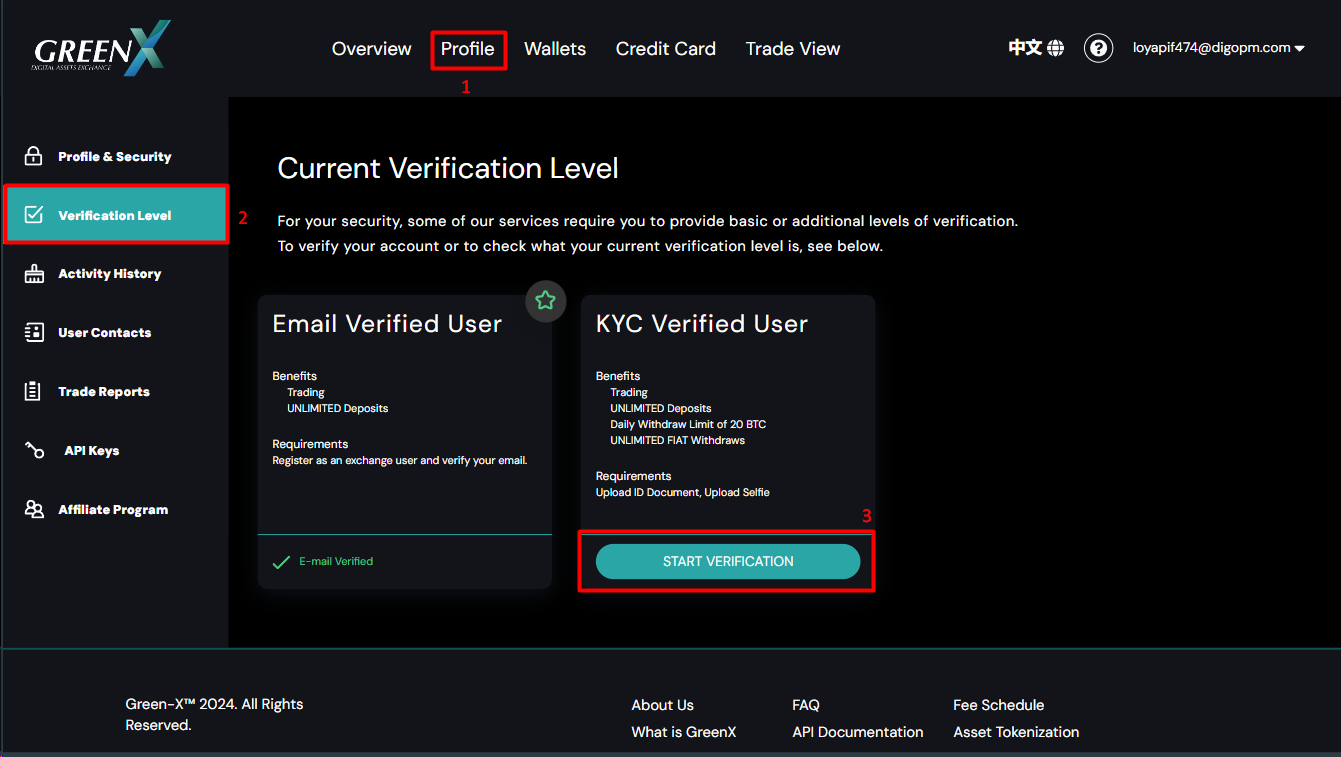Viewport: 1341px width, 757px height.
Task: Click the Upload ID Document, Upload Selfie text
Action: pos(683,492)
